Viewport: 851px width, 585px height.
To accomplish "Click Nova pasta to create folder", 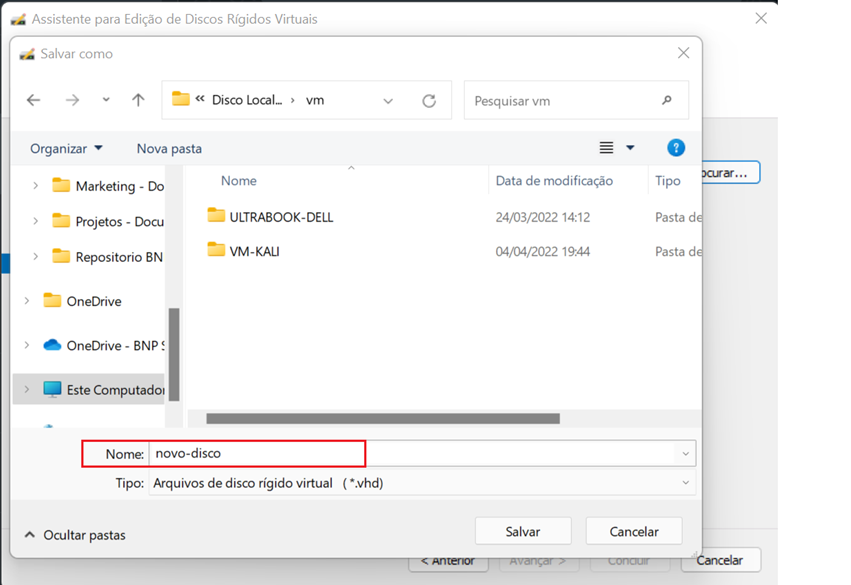I will (169, 148).
